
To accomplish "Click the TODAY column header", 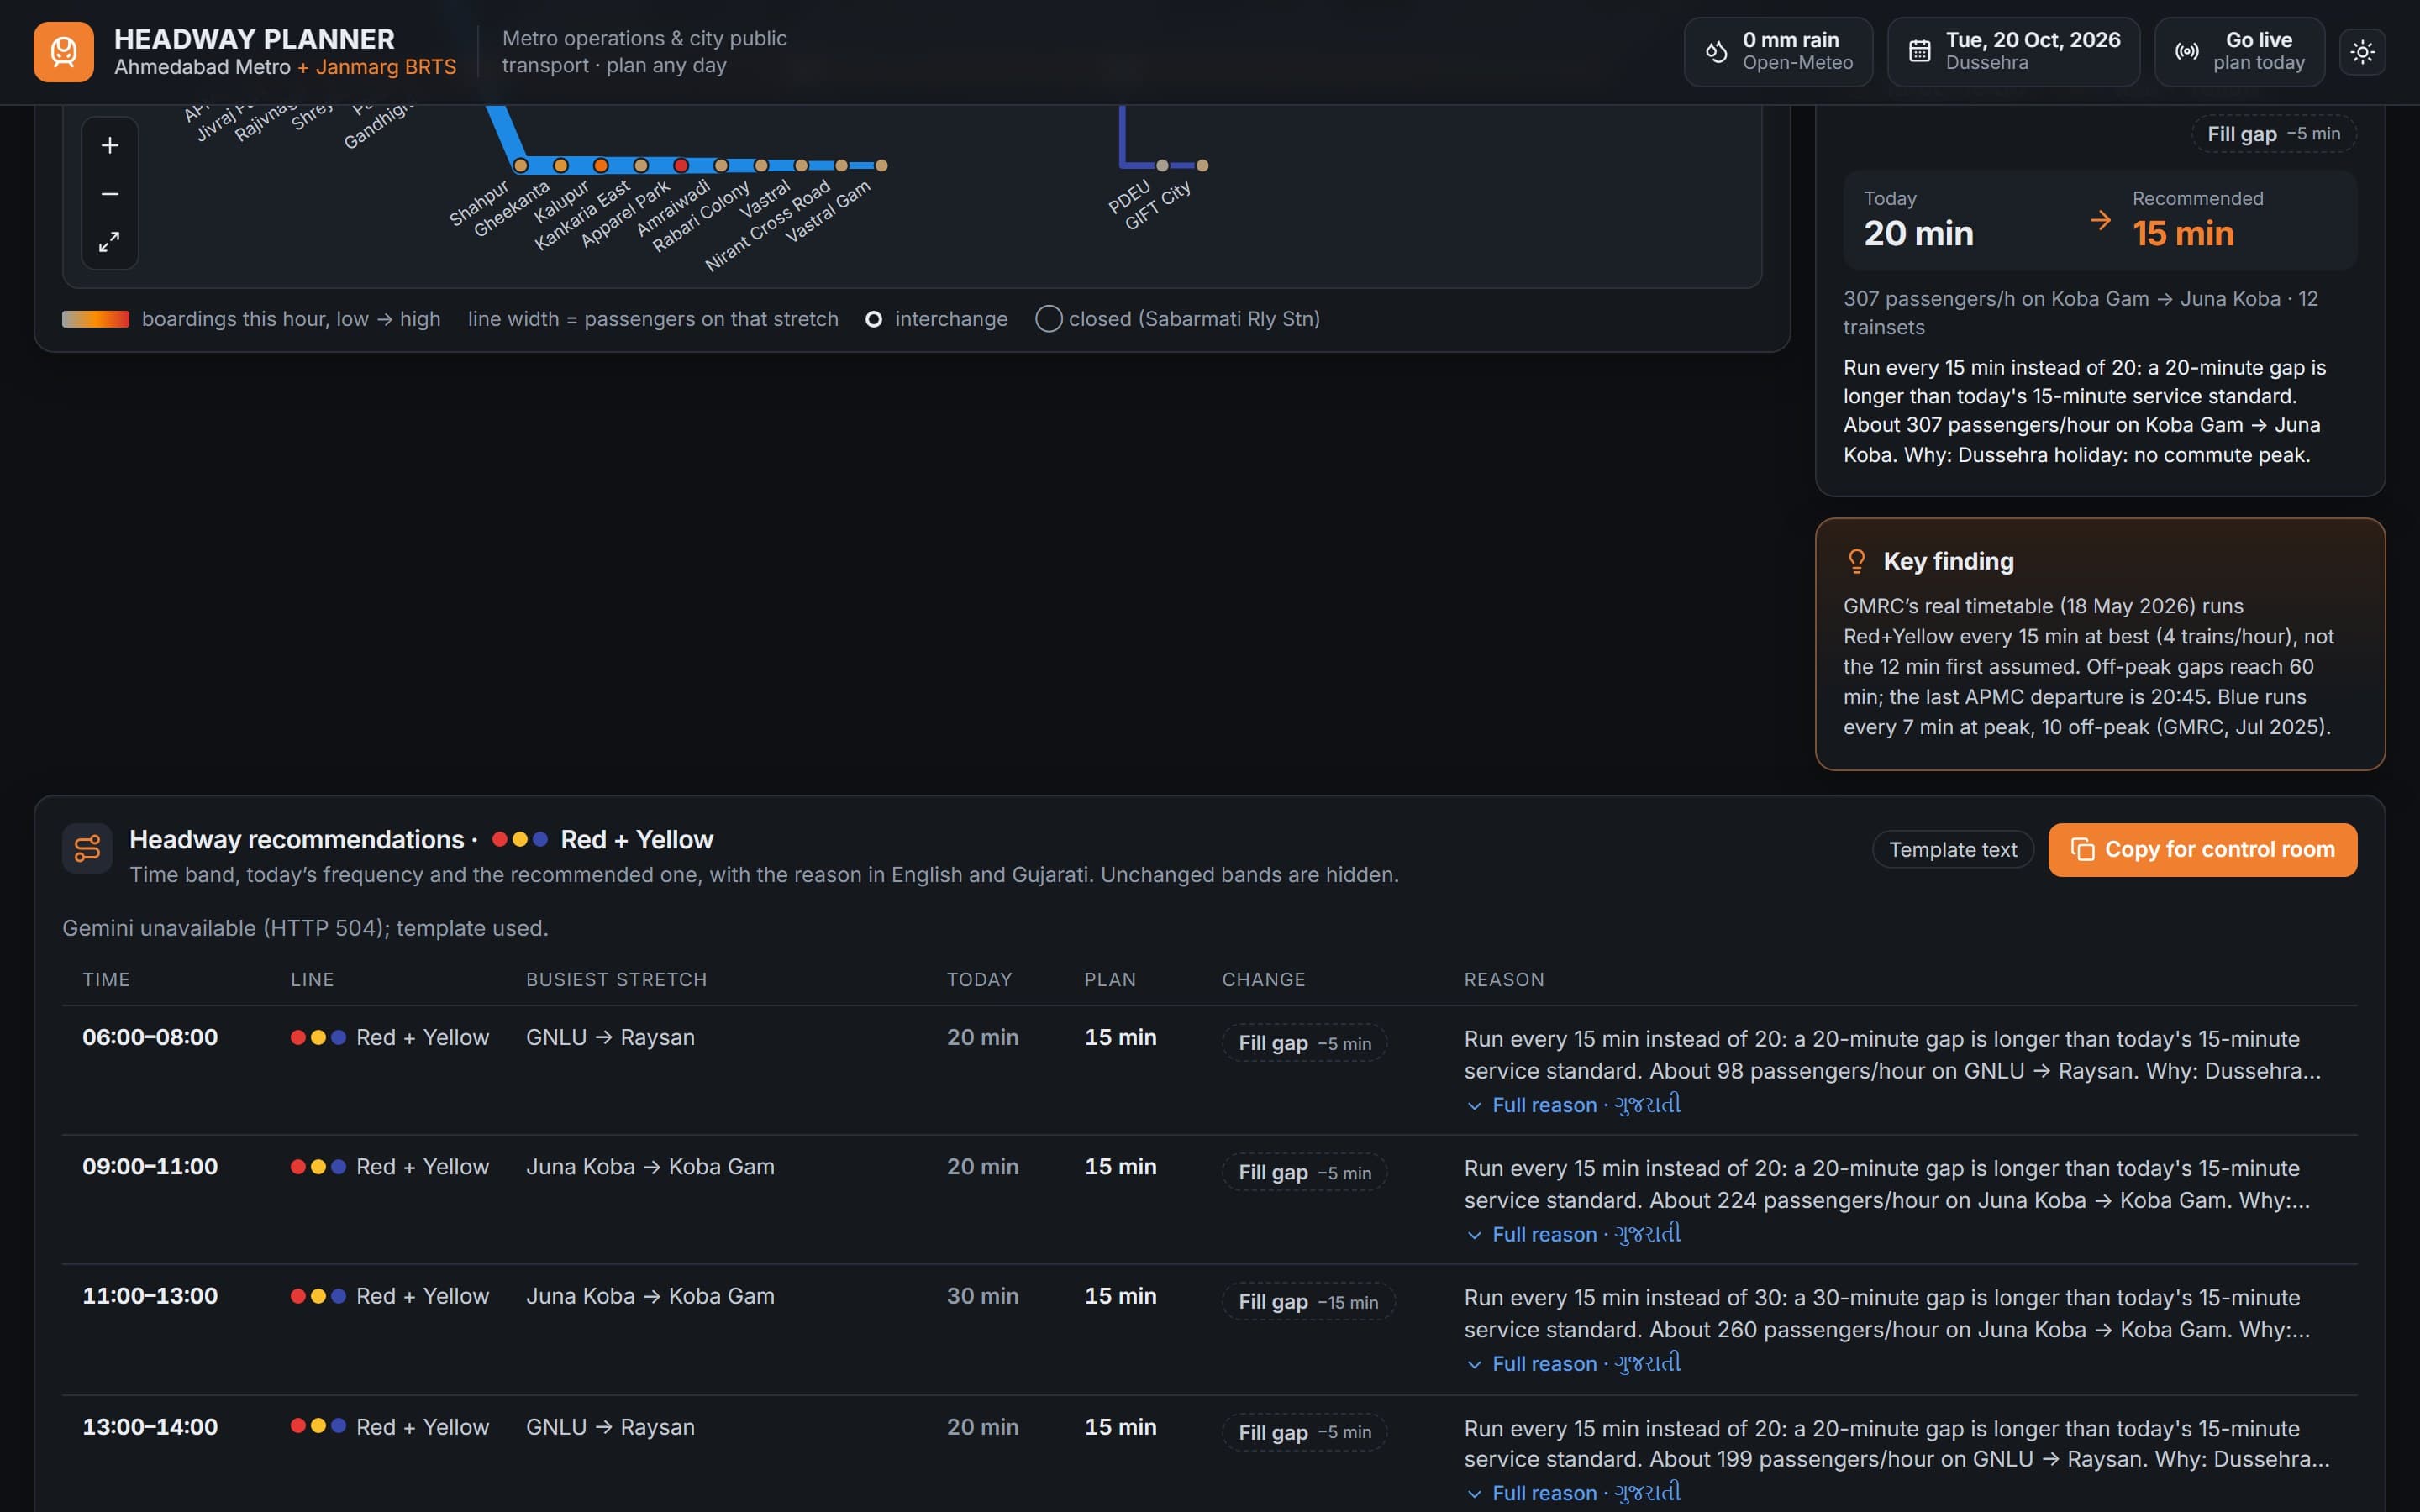I will [979, 980].
